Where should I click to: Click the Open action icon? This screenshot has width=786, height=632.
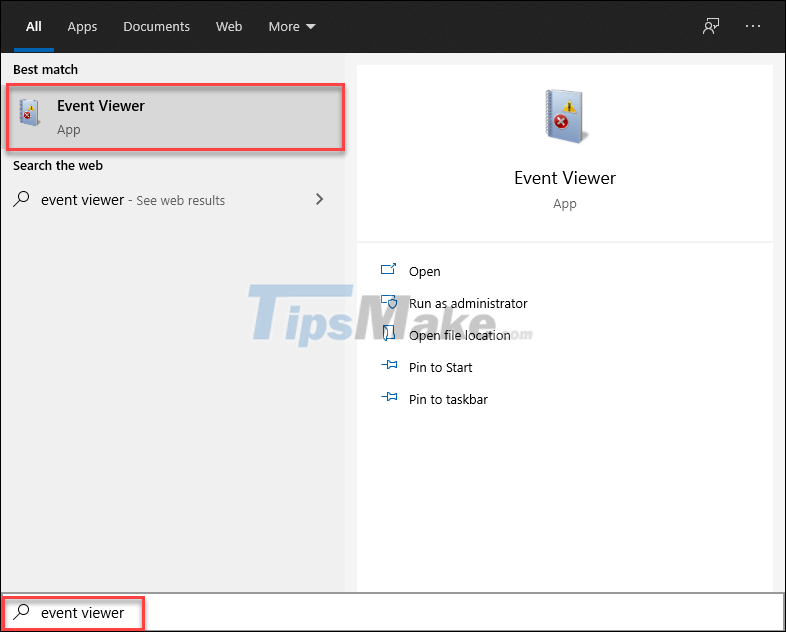tap(388, 269)
